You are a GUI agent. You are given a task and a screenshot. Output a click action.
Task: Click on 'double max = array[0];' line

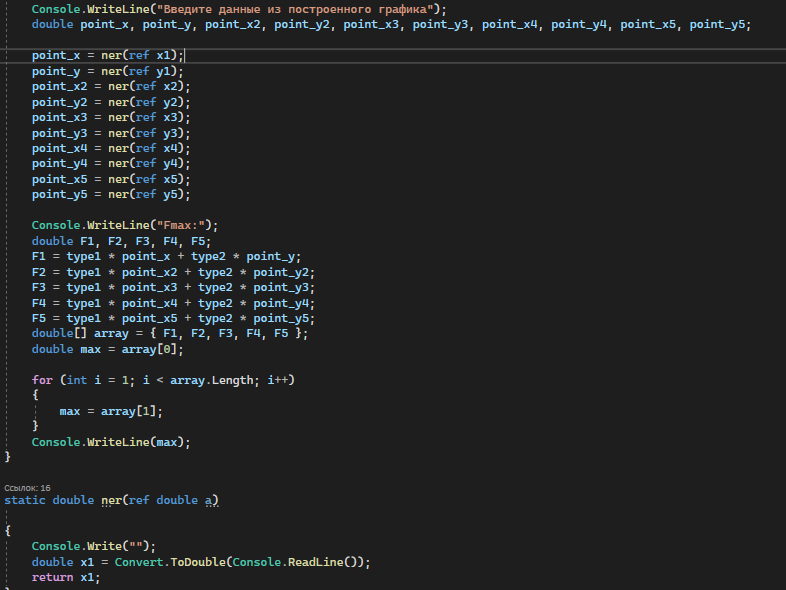[x=107, y=349]
